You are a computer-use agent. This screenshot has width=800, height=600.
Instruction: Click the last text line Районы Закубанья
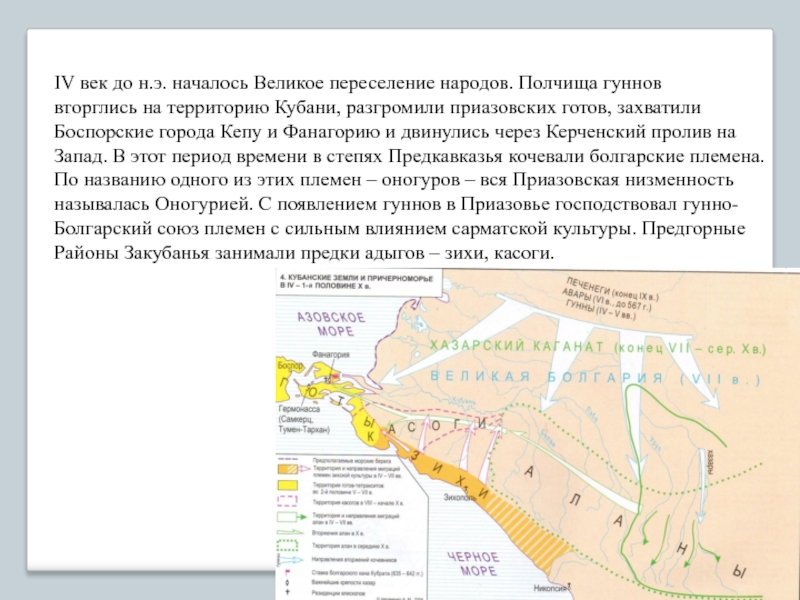tap(303, 254)
